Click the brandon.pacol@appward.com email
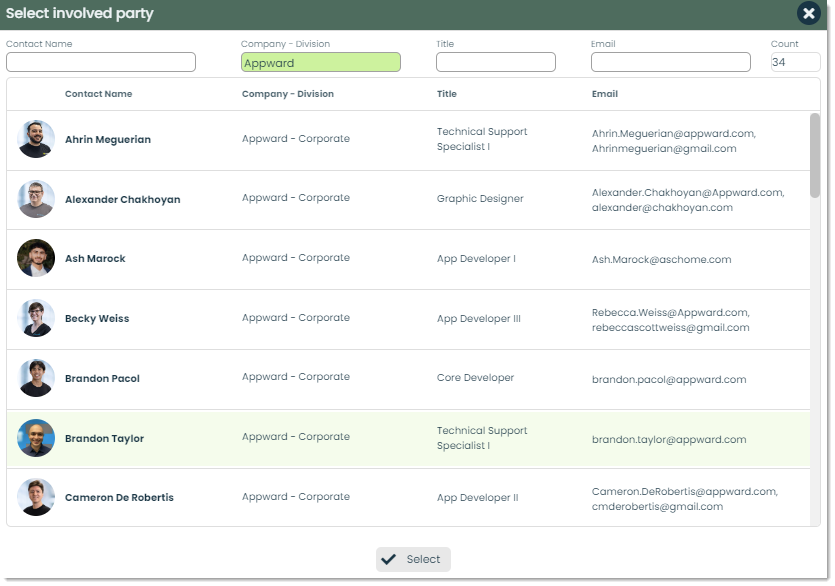The width and height of the screenshot is (835, 586). (669, 380)
